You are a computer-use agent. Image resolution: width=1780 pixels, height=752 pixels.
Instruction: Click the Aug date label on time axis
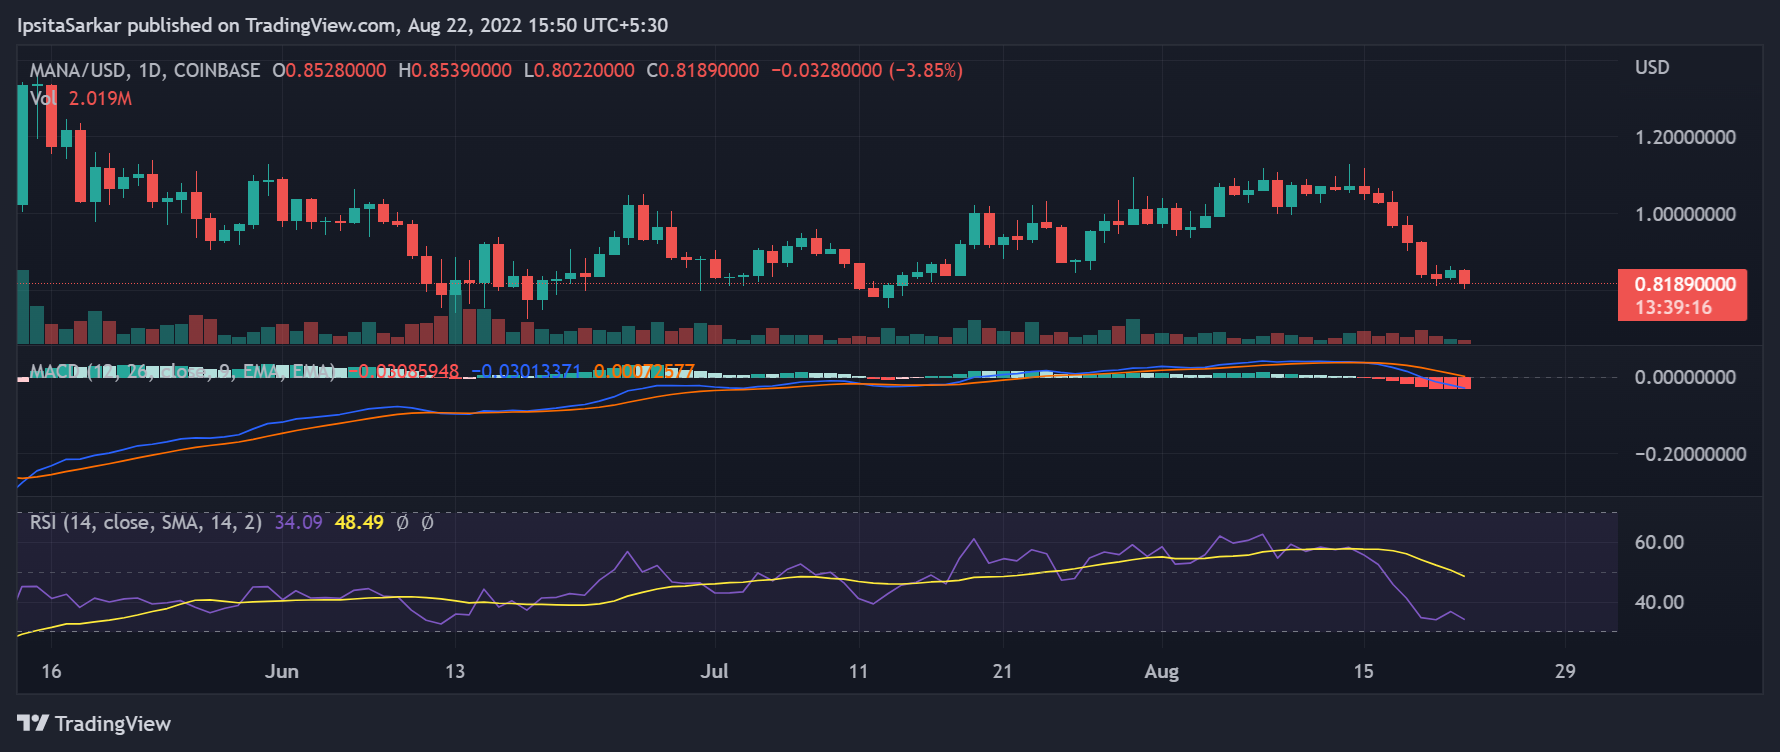[1161, 671]
